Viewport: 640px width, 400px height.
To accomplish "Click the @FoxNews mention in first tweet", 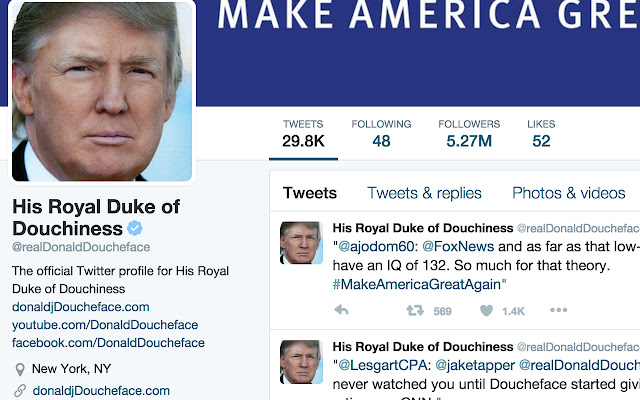I will (458, 247).
